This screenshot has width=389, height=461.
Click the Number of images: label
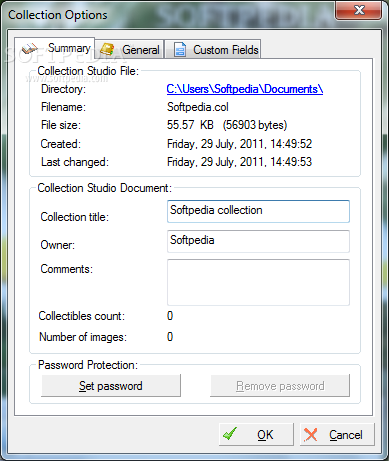pyautogui.click(x=83, y=337)
